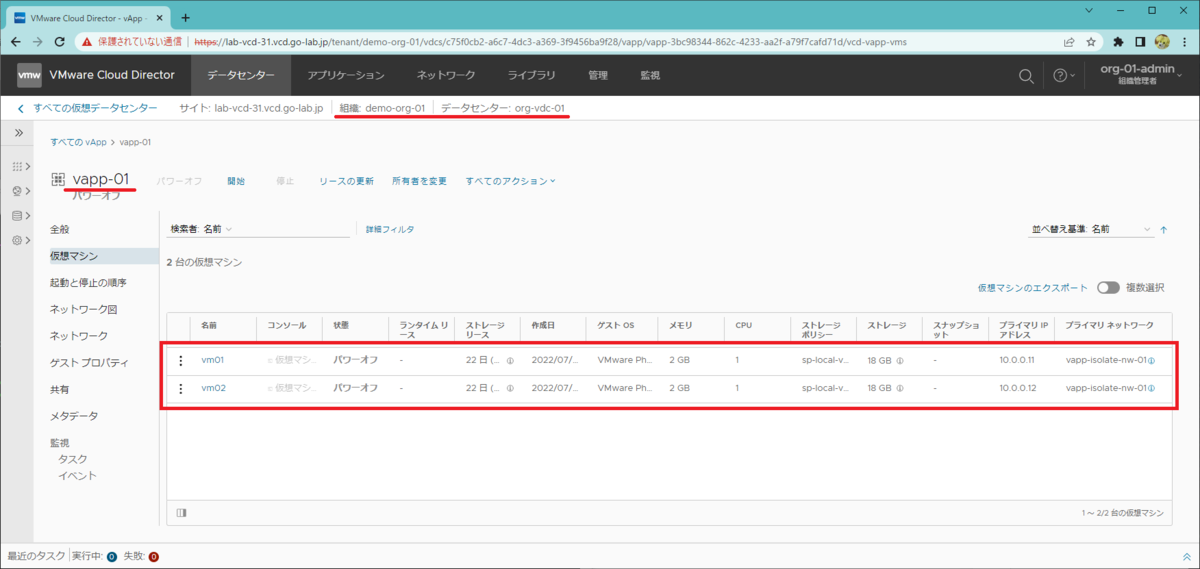Open イベント under 監視 in side menu
This screenshot has width=1200, height=569.
click(77, 476)
